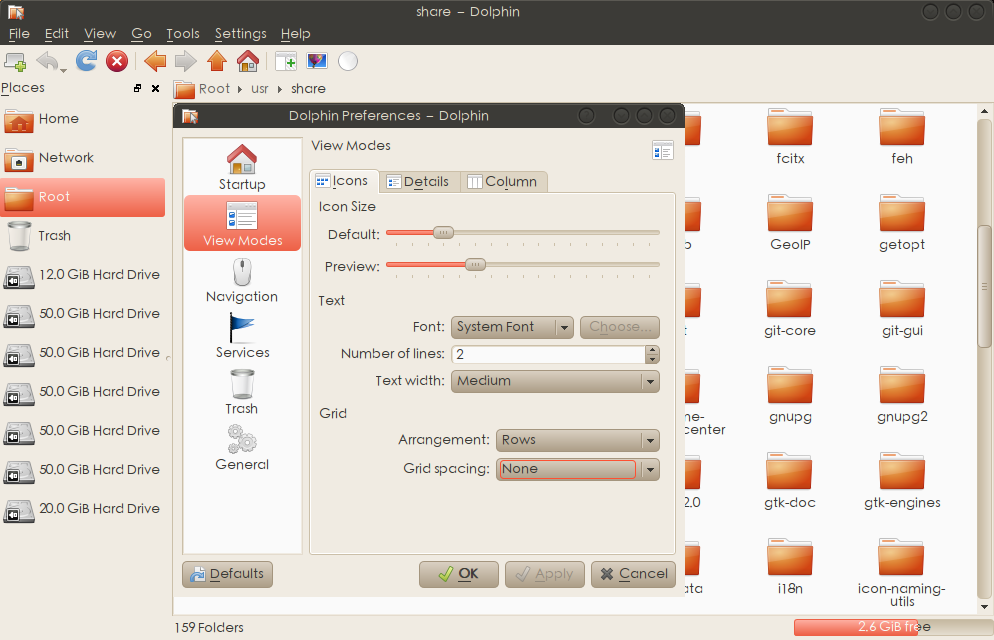Decrease the number of lines value
This screenshot has height=640, width=994.
[652, 359]
